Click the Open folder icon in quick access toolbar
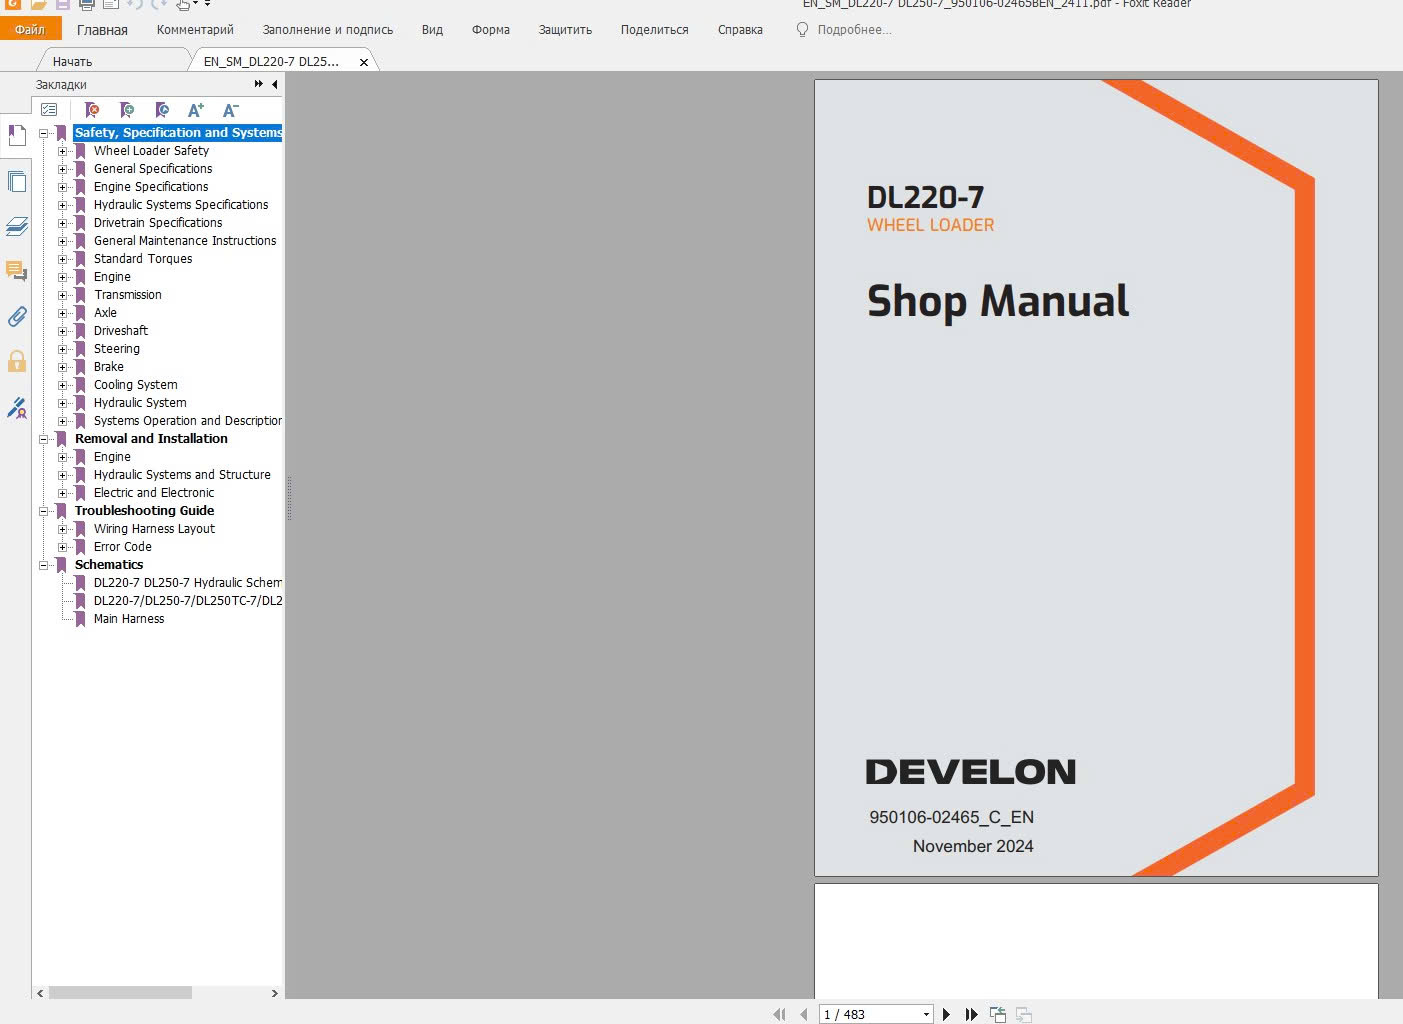 click(x=39, y=4)
